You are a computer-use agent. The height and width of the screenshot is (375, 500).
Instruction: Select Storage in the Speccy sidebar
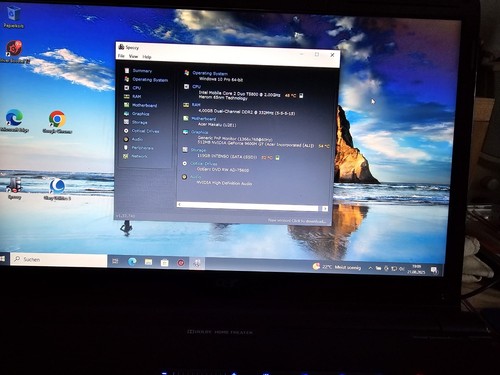pyautogui.click(x=139, y=122)
